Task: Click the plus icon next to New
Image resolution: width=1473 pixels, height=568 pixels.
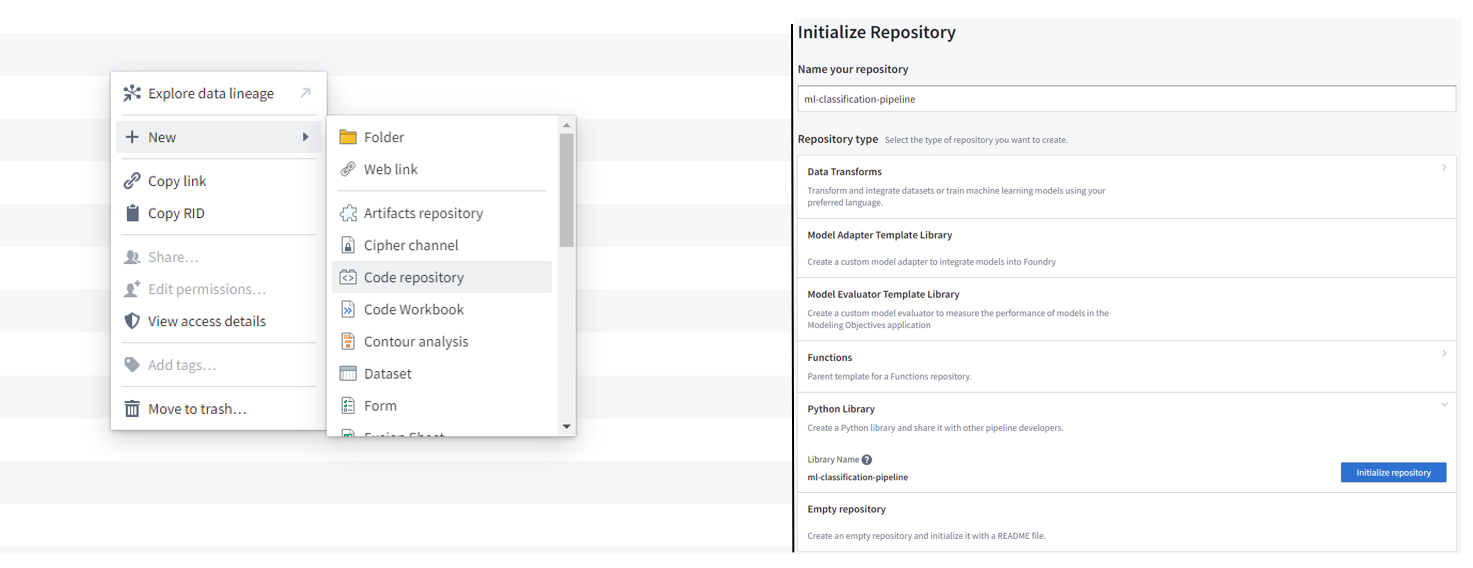Action: (x=132, y=137)
